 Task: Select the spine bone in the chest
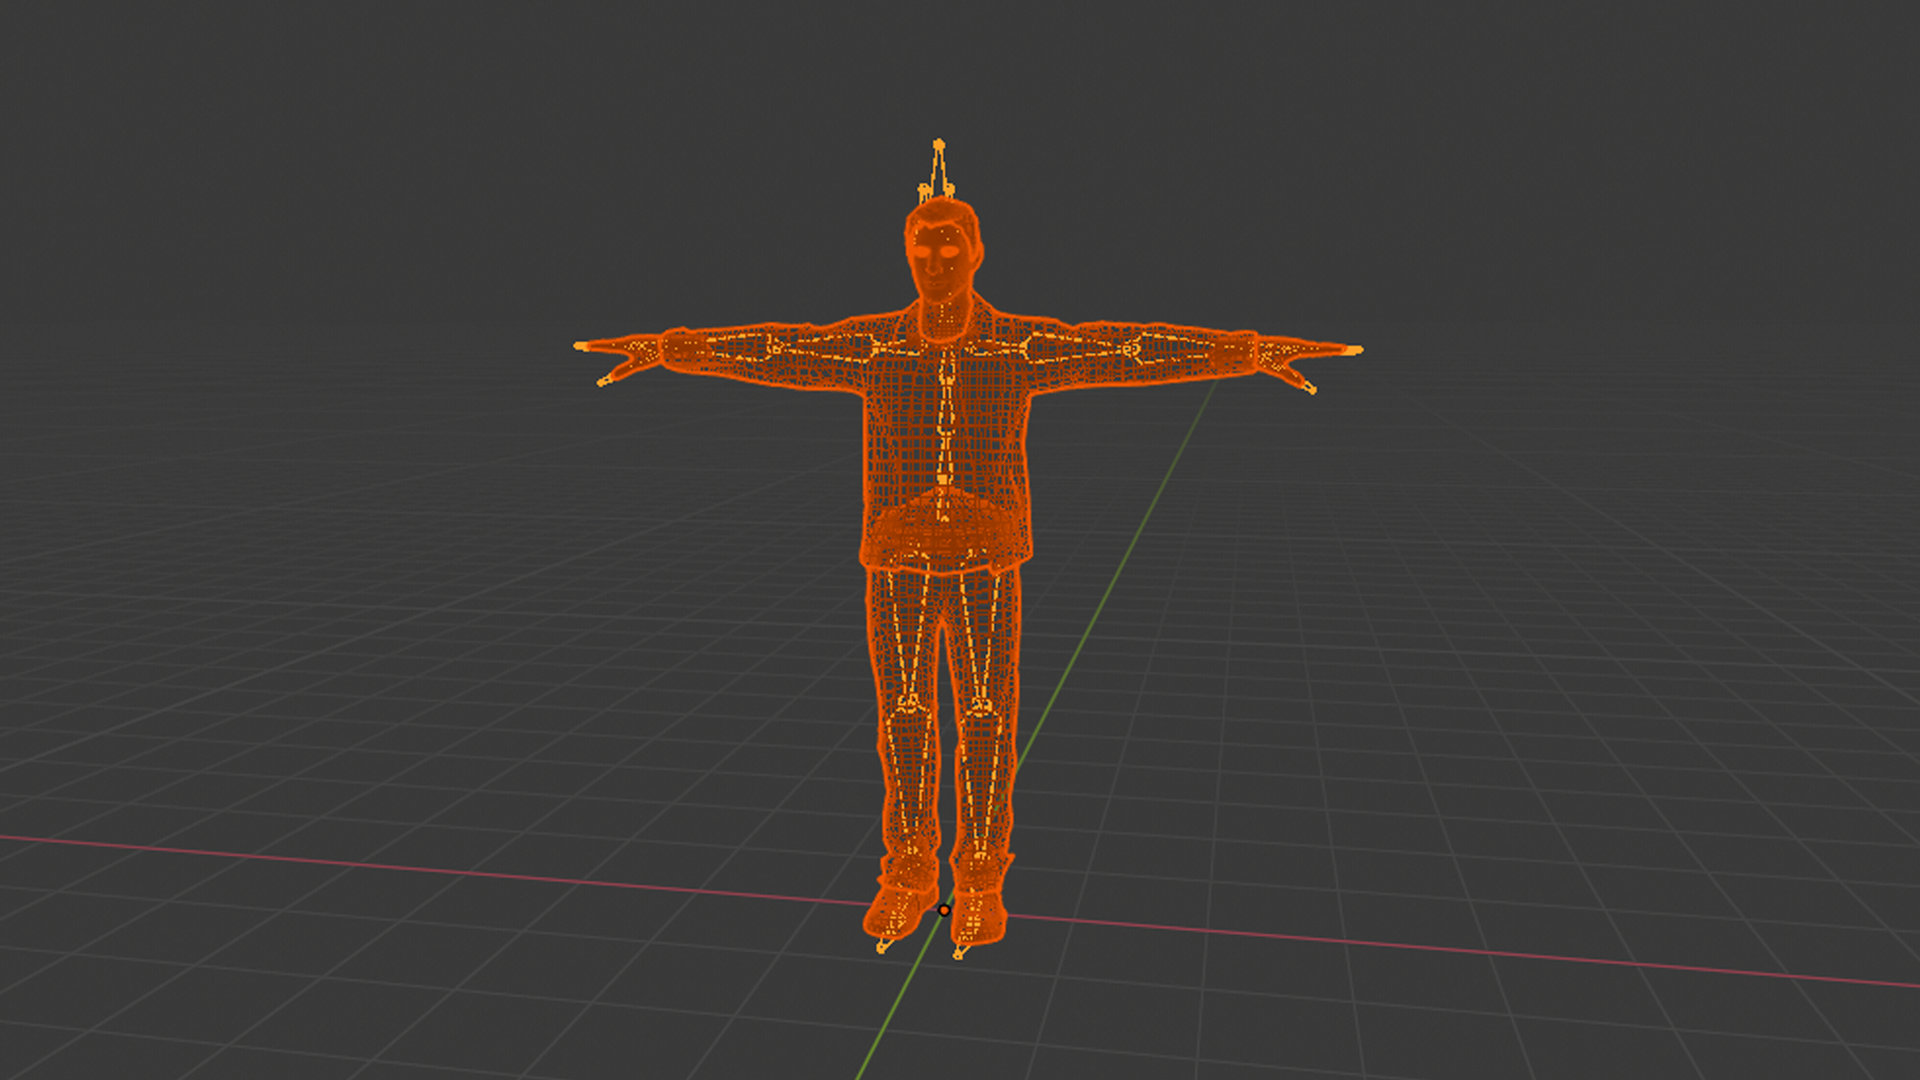click(x=945, y=400)
